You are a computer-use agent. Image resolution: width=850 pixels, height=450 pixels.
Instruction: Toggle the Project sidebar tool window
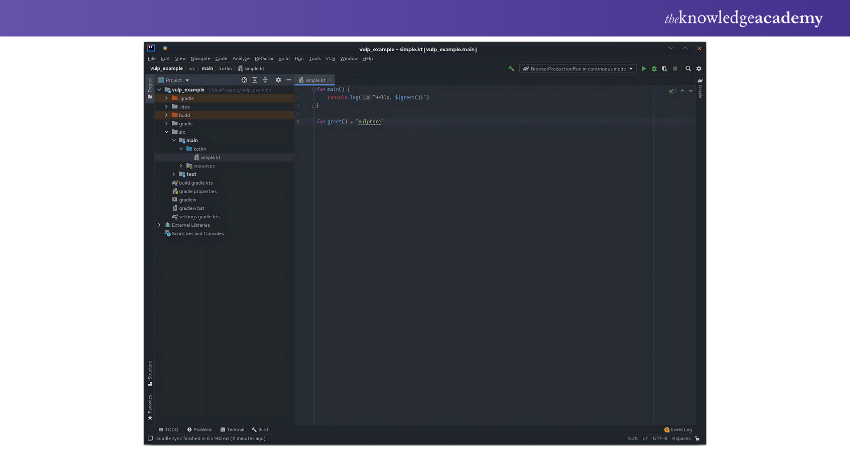[x=150, y=87]
